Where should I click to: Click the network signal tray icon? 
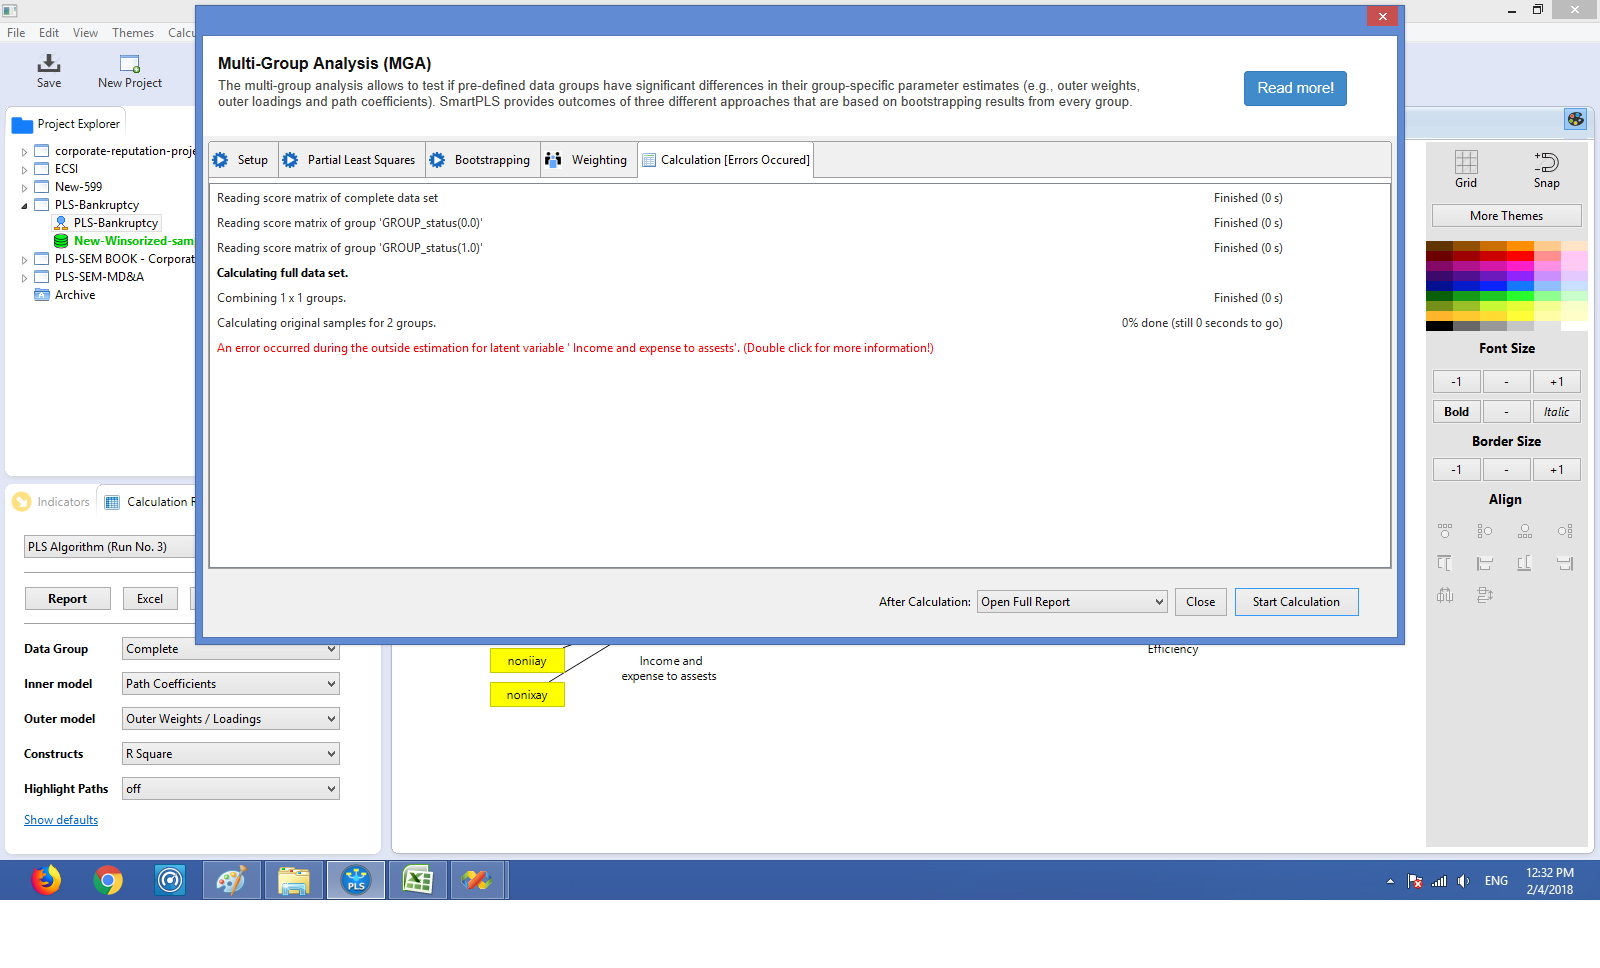tap(1439, 881)
